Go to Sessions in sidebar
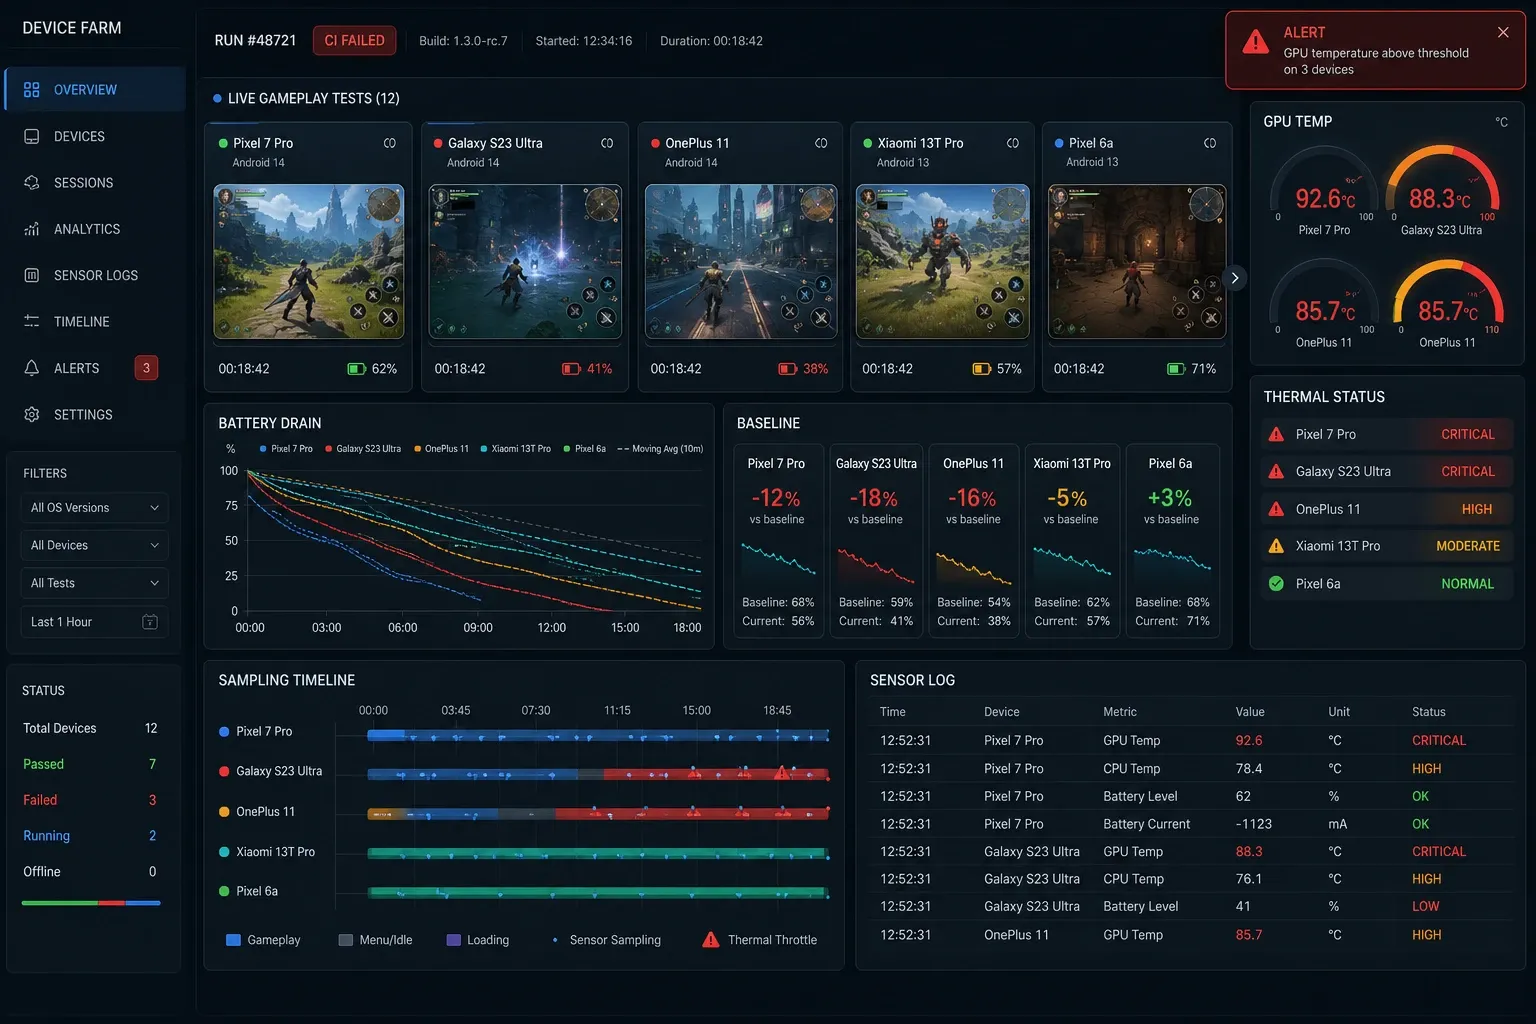 (x=95, y=183)
